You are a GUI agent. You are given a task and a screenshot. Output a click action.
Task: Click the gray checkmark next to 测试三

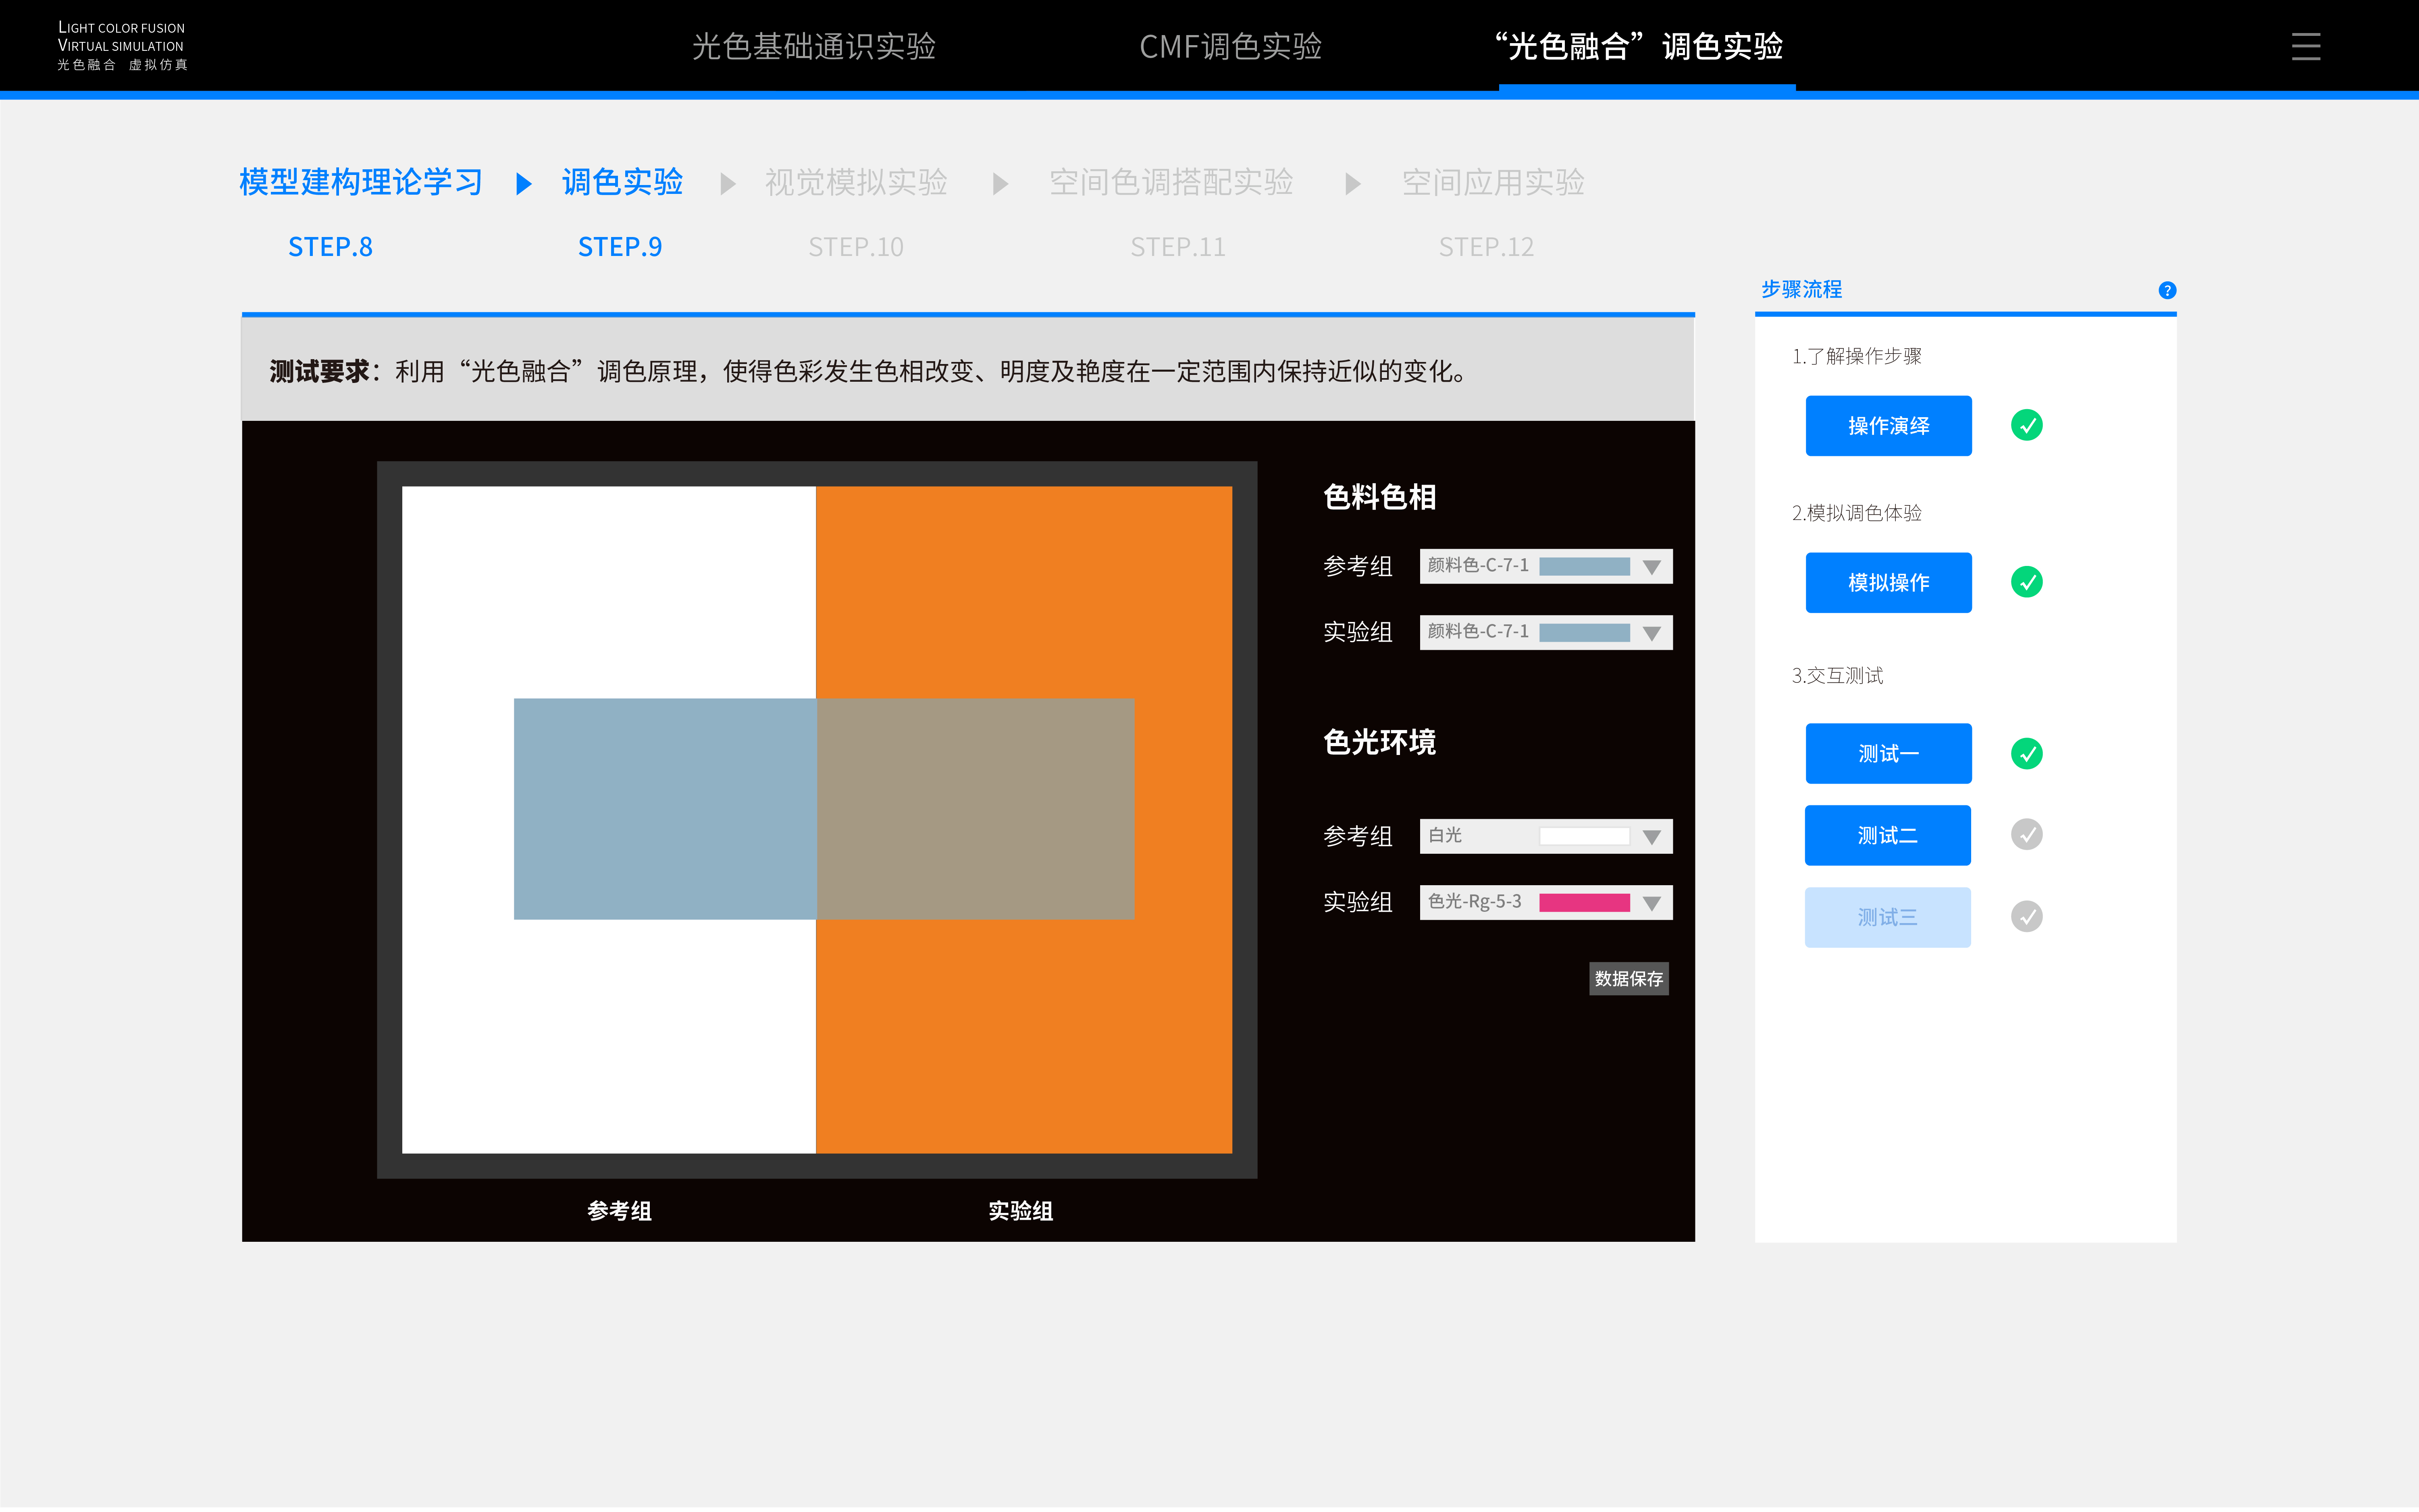click(x=2027, y=916)
